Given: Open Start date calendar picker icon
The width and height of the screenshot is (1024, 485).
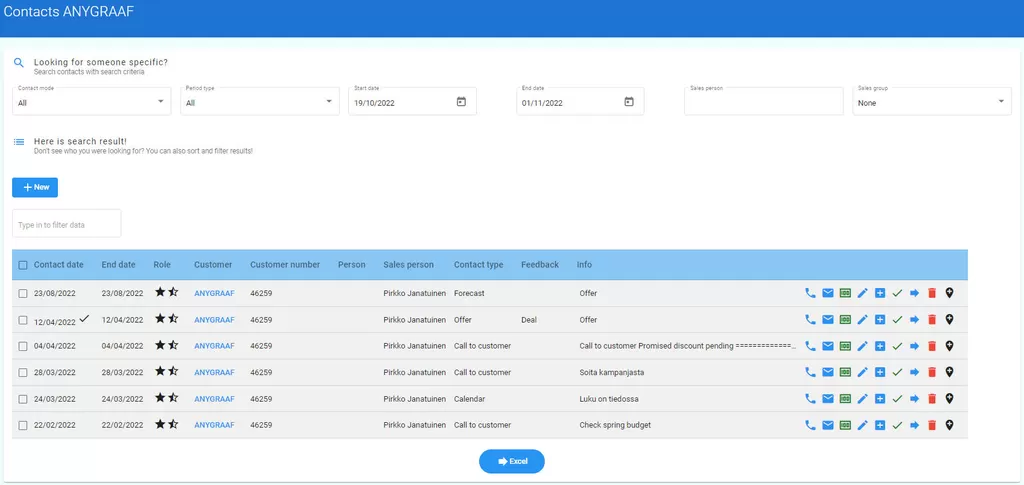Looking at the screenshot, I should (x=461, y=102).
